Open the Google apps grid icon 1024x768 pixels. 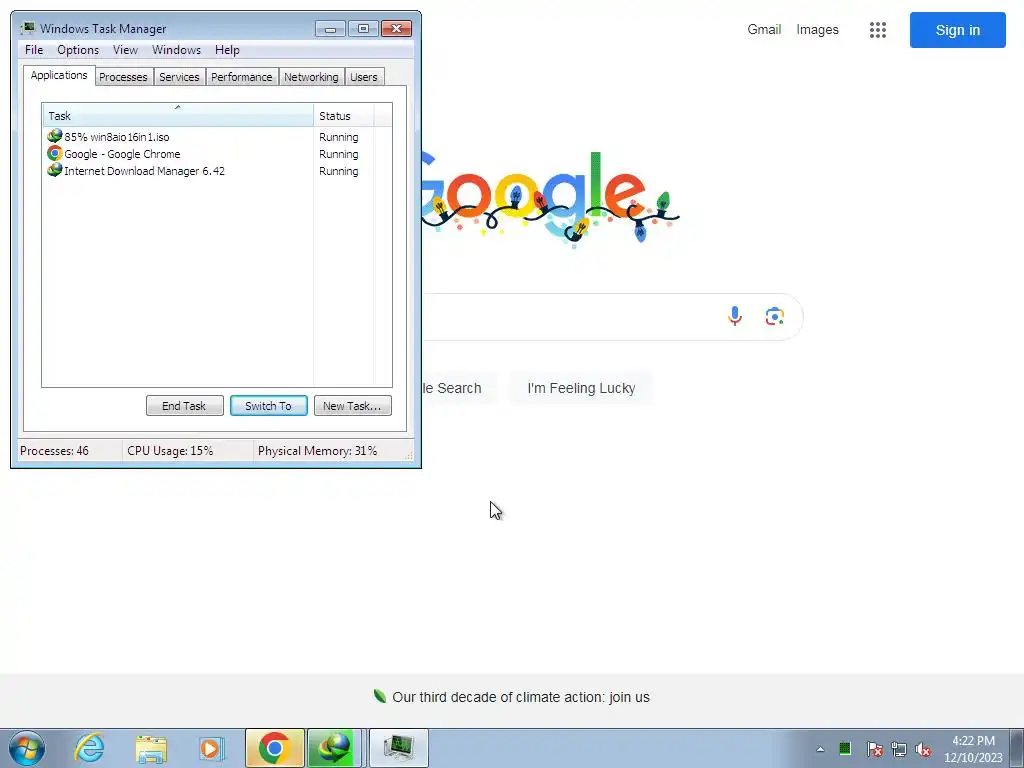point(878,29)
